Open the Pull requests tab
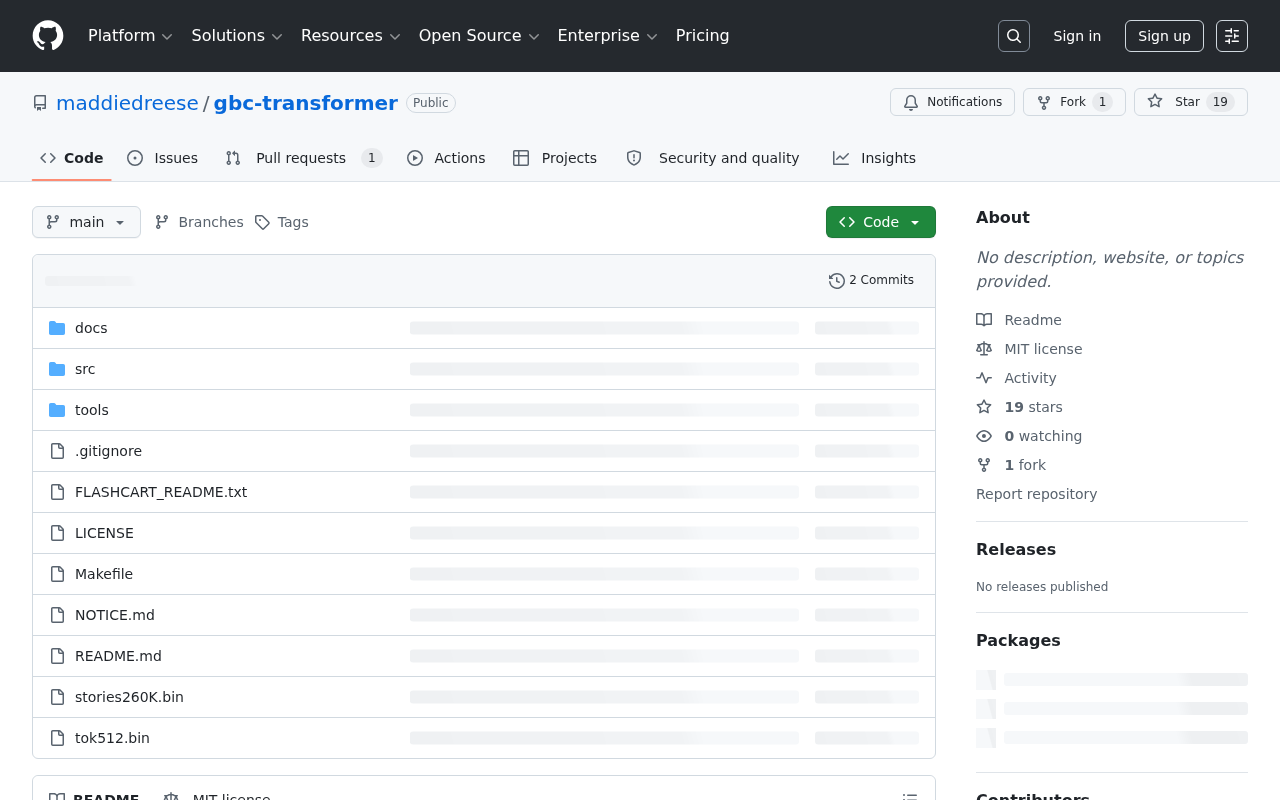The image size is (1280, 800). click(304, 158)
